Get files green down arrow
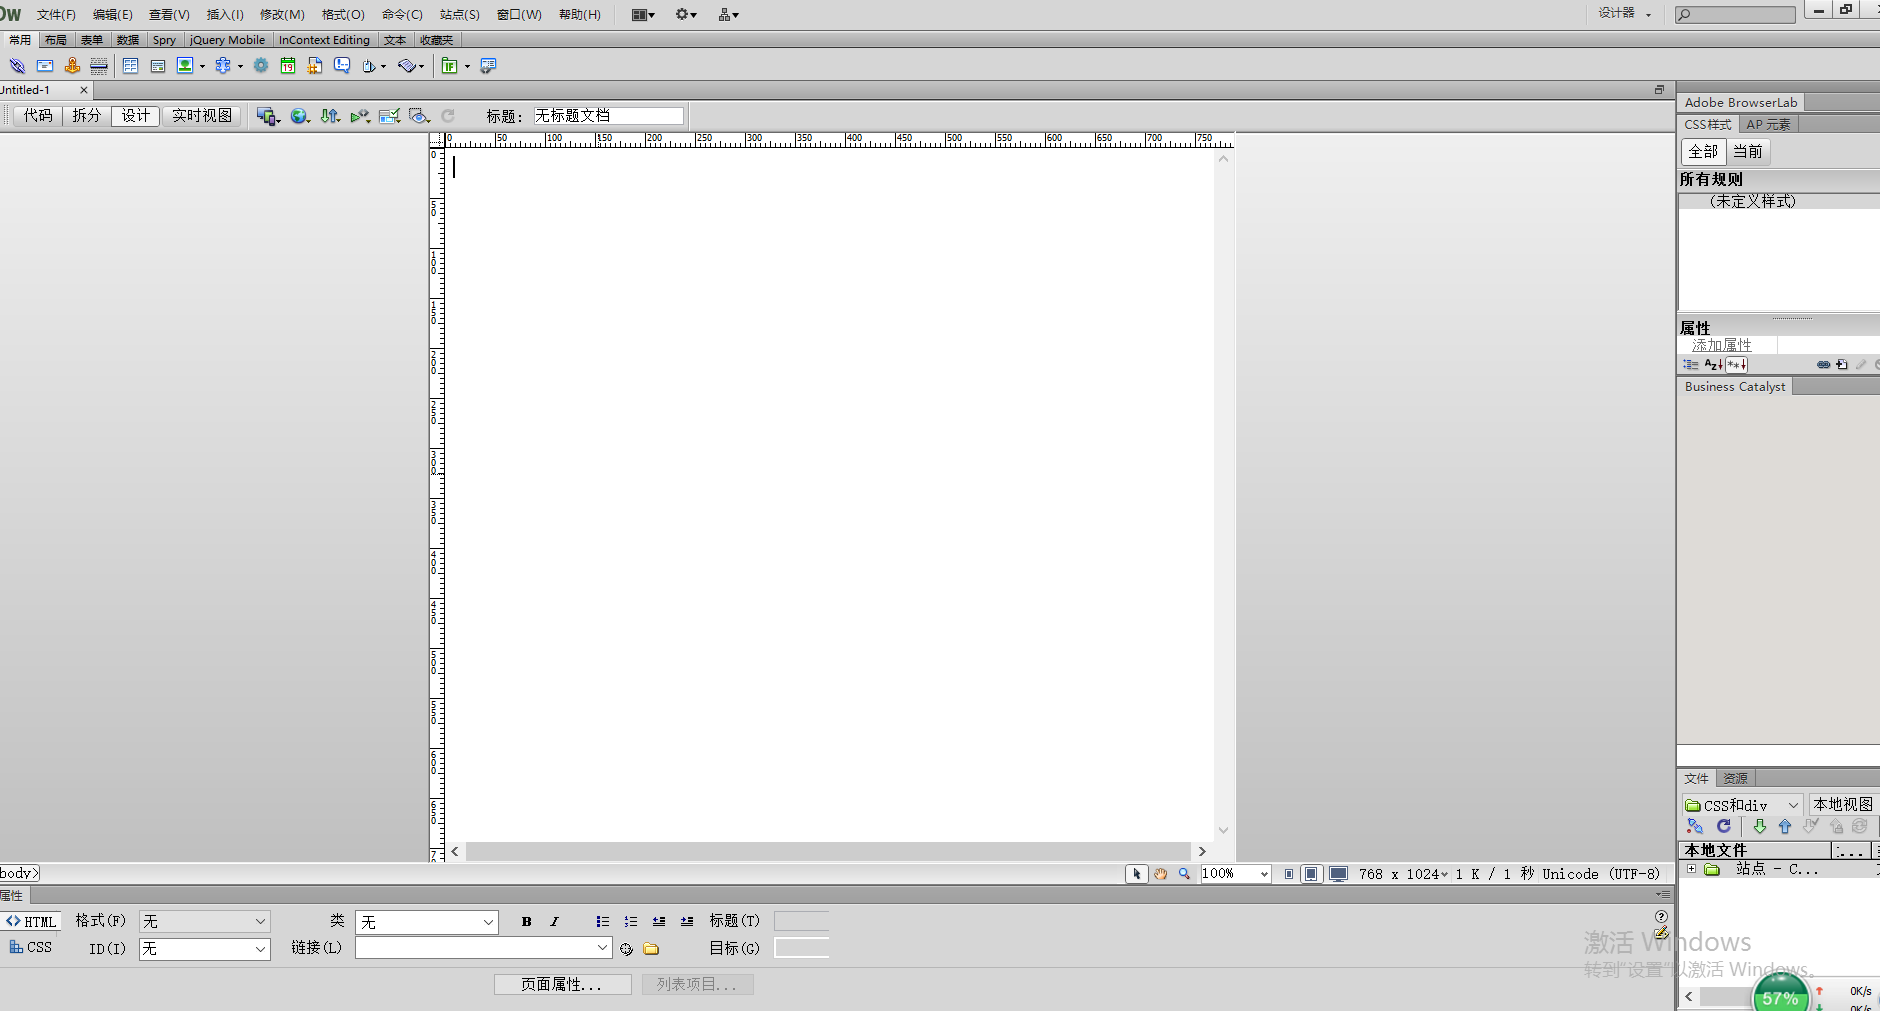The width and height of the screenshot is (1880, 1011). point(1760,827)
